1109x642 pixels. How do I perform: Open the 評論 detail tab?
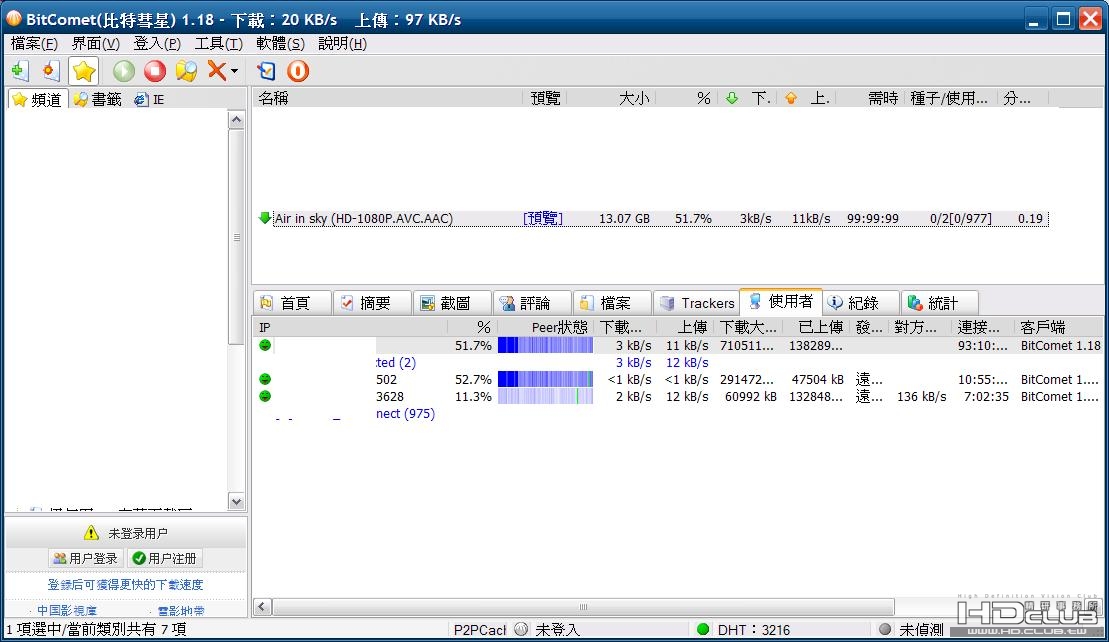coord(532,303)
